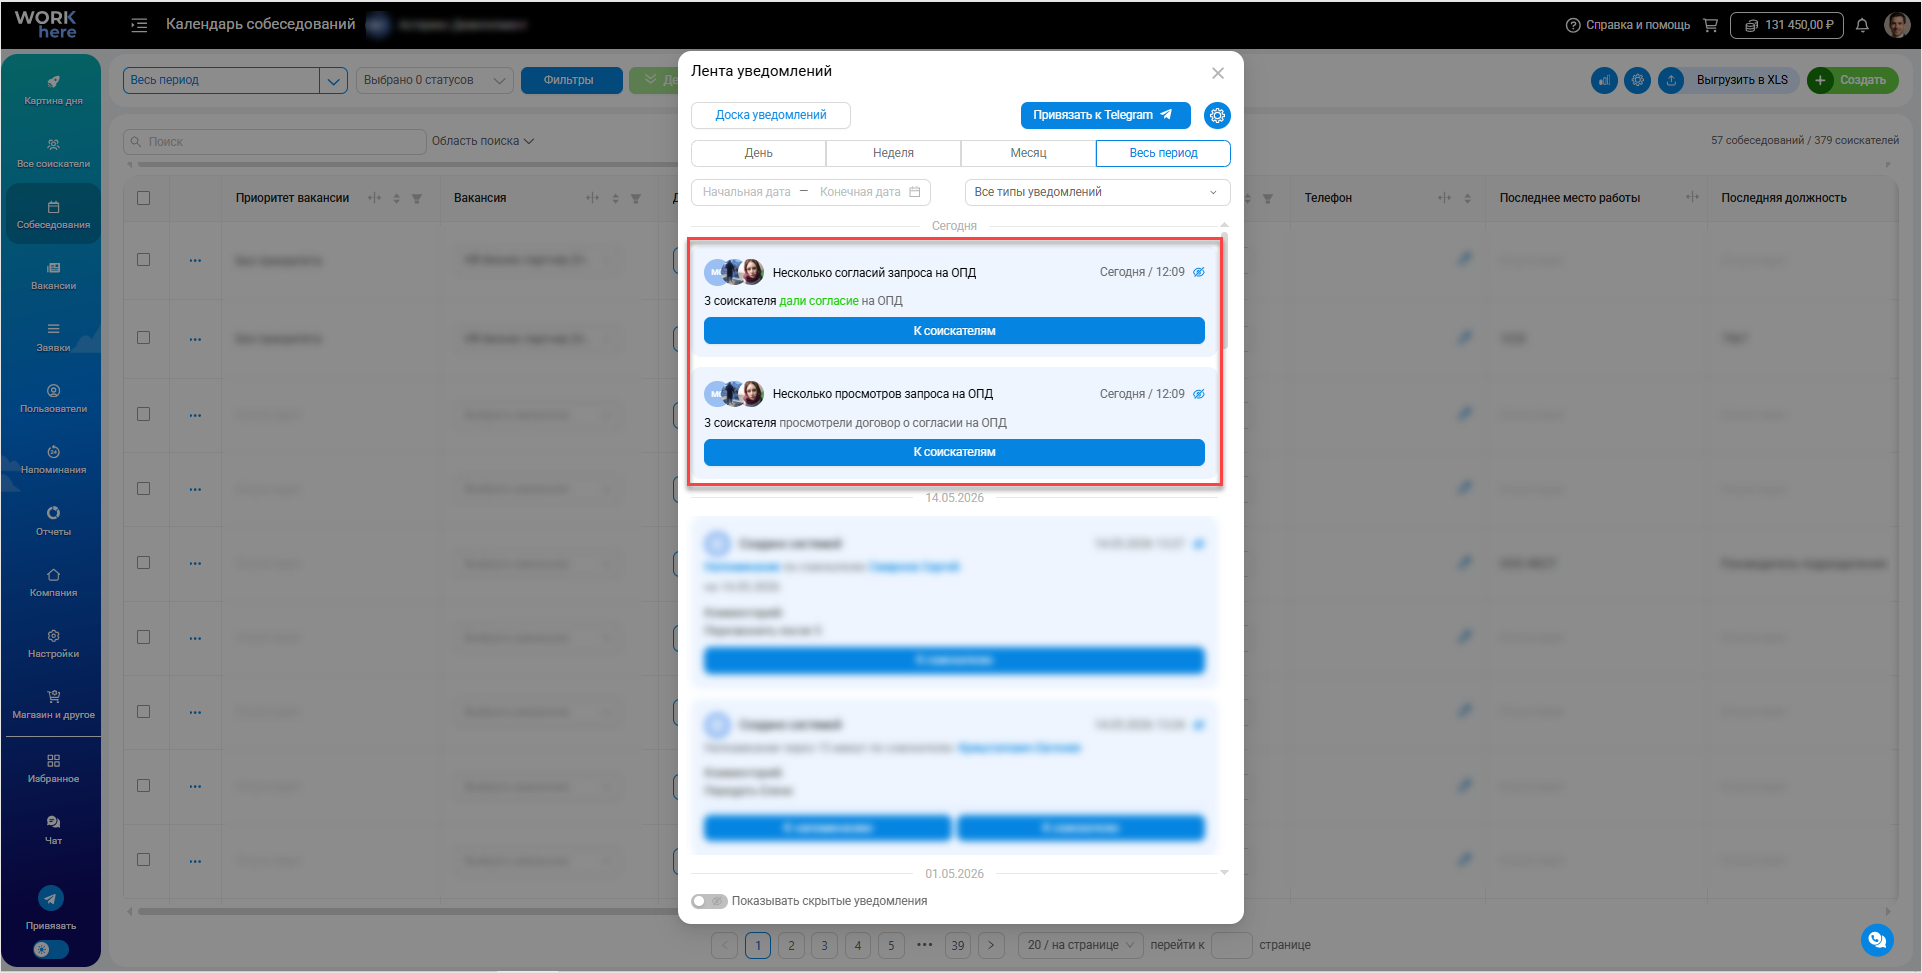Image resolution: width=1922 pixels, height=973 pixels.
Task: Open Напоминания sidebar section
Action: (53, 460)
